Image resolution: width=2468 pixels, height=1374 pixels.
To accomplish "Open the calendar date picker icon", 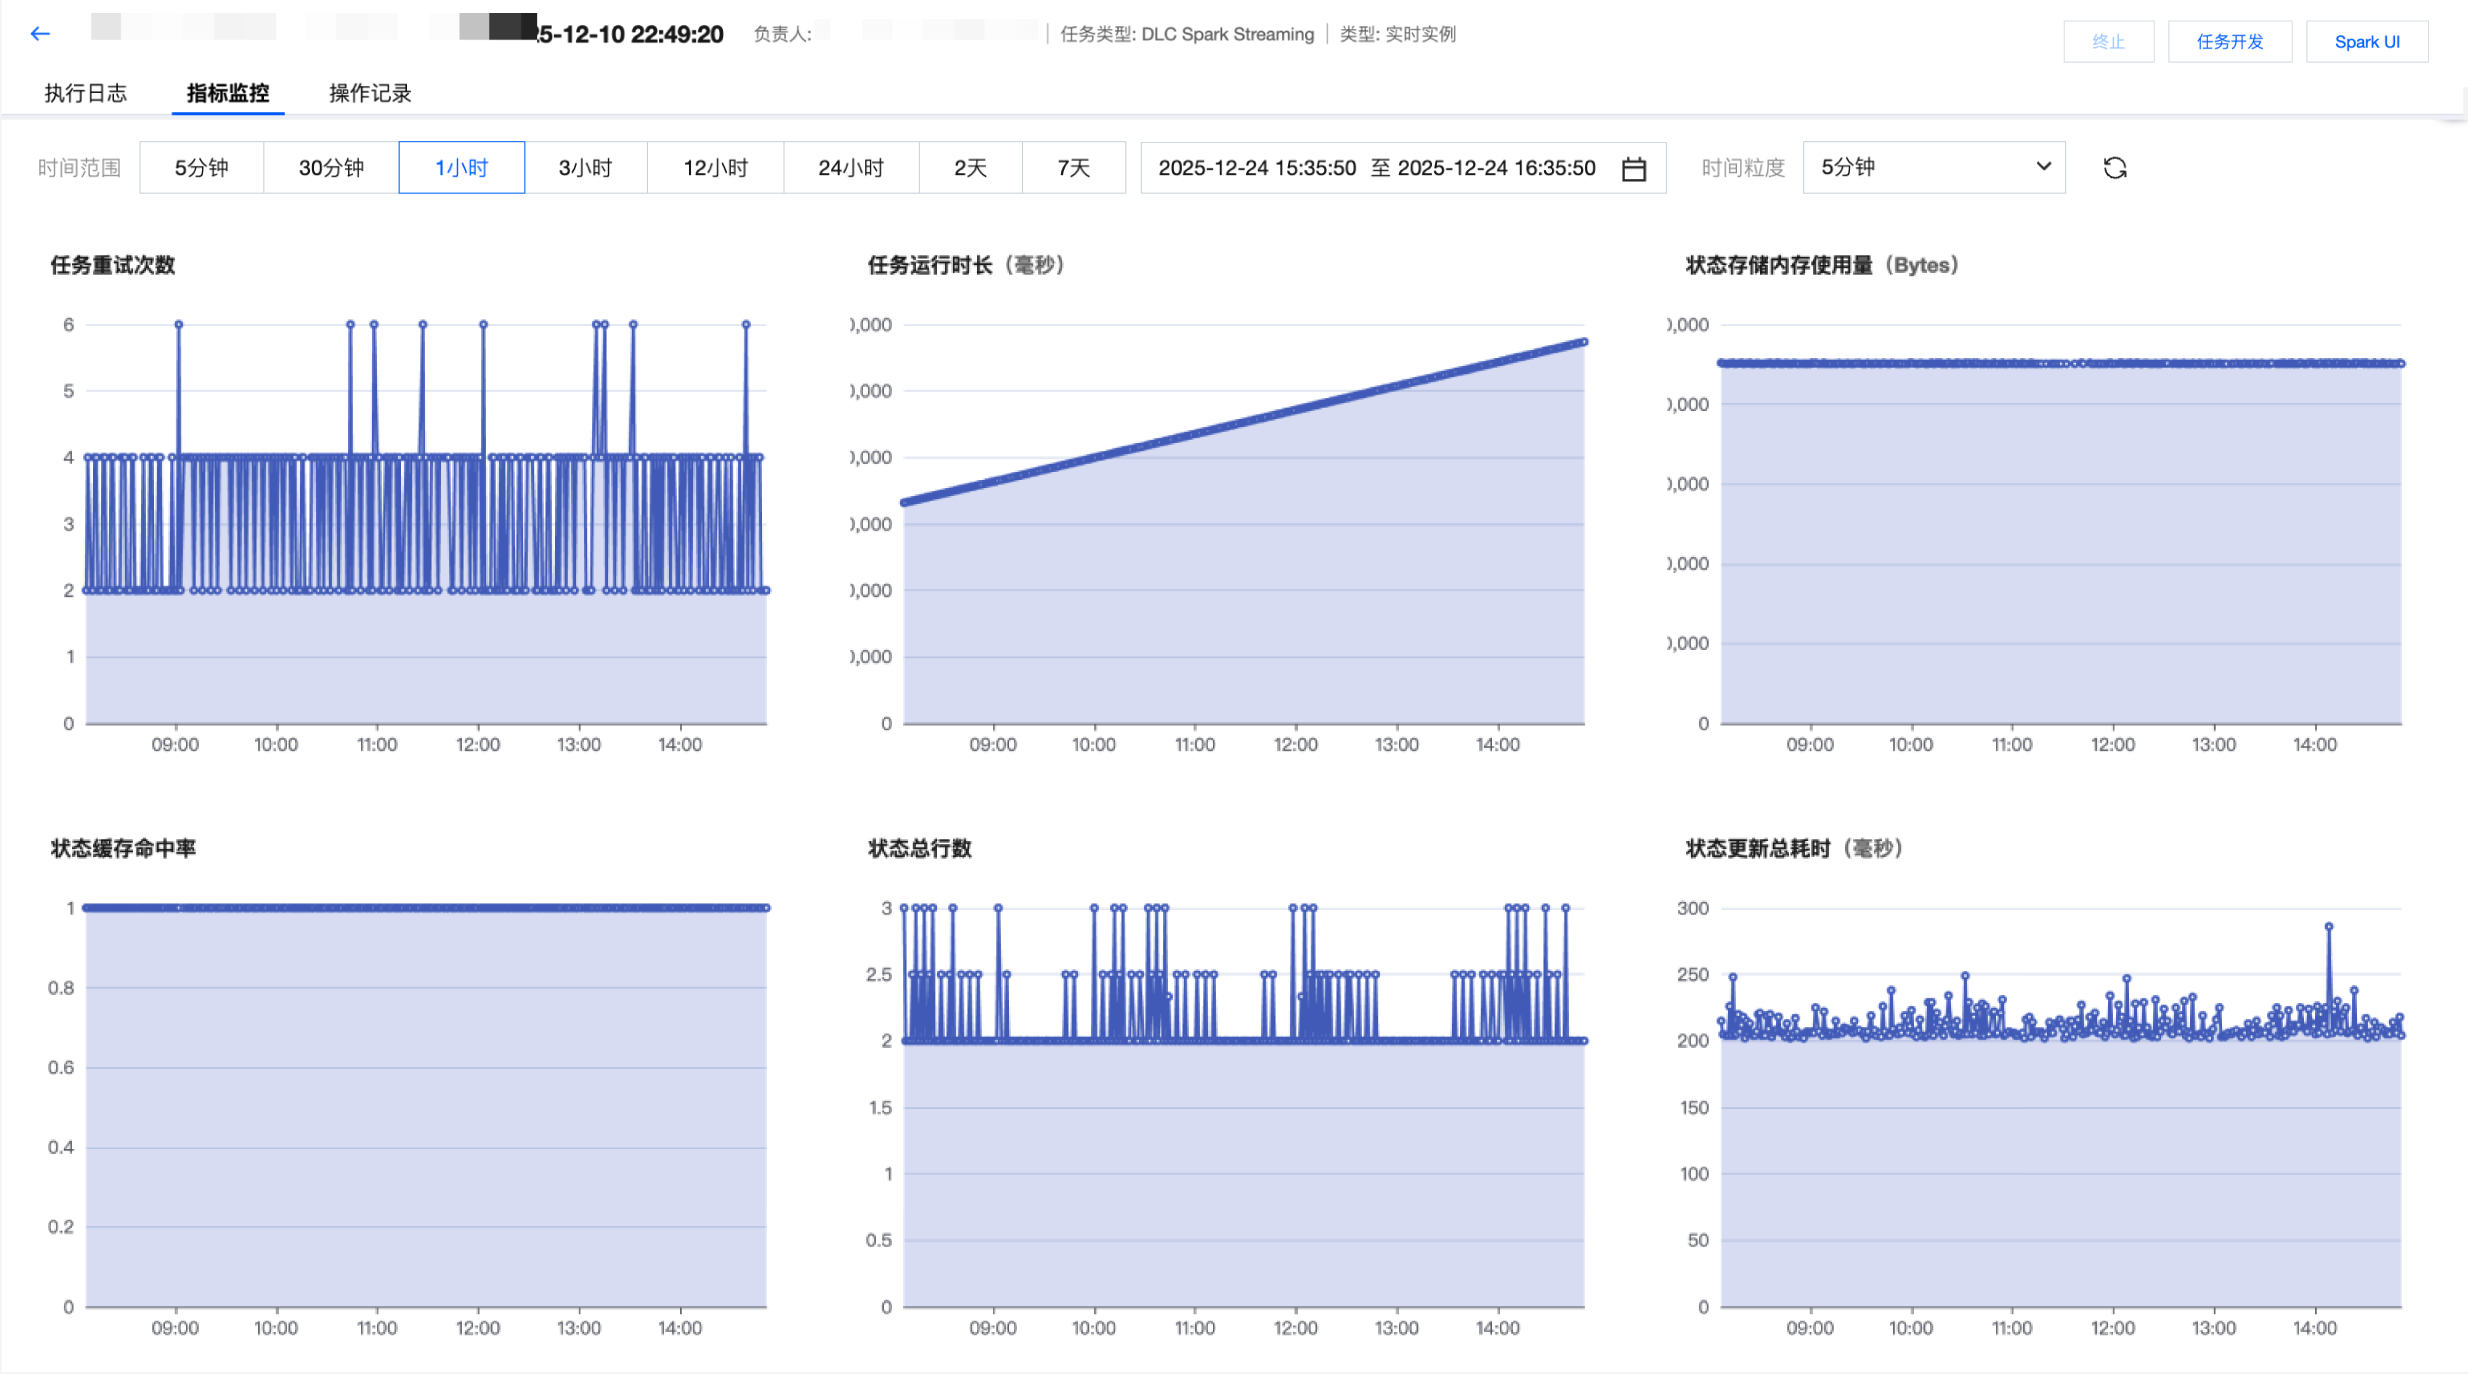I will (x=1634, y=169).
